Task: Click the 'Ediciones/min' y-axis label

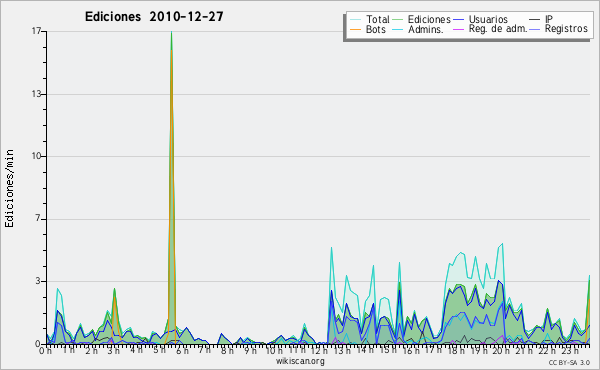Action: point(9,188)
